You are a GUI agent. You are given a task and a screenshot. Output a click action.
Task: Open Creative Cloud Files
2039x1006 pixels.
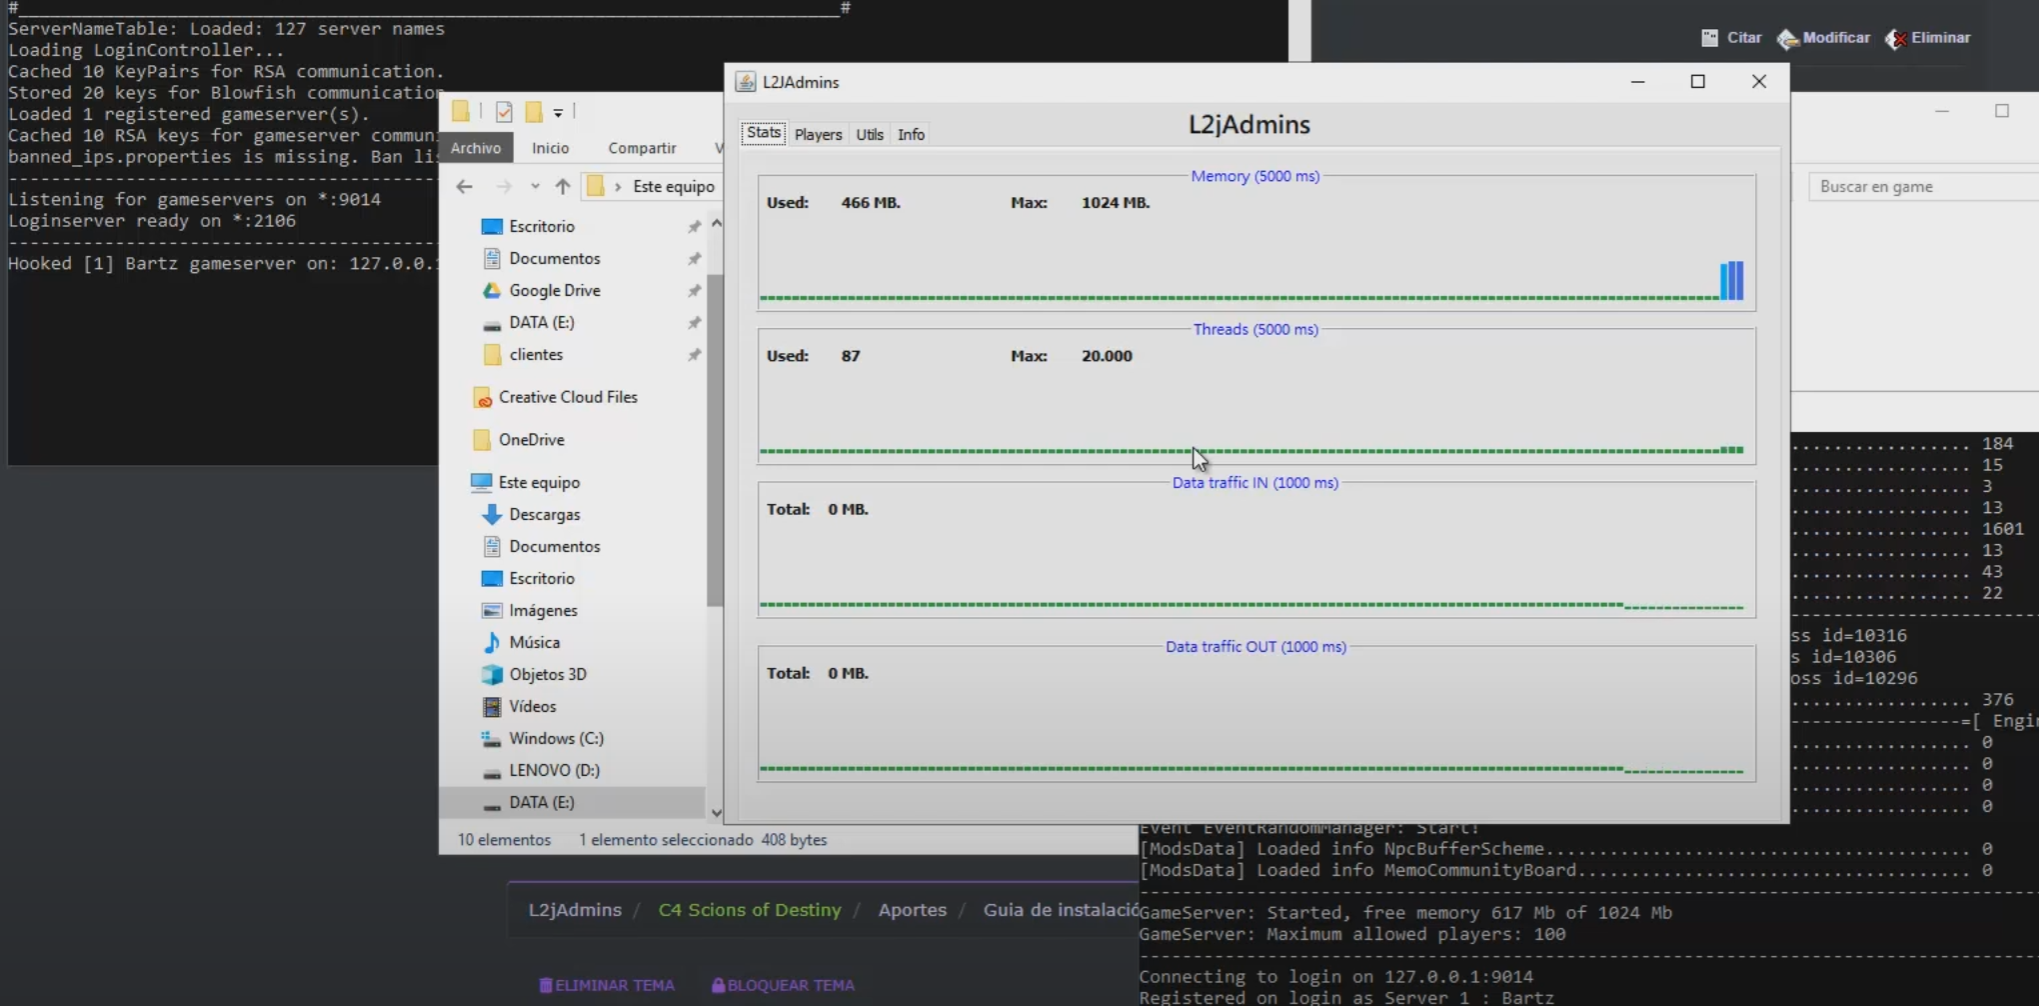point(568,397)
